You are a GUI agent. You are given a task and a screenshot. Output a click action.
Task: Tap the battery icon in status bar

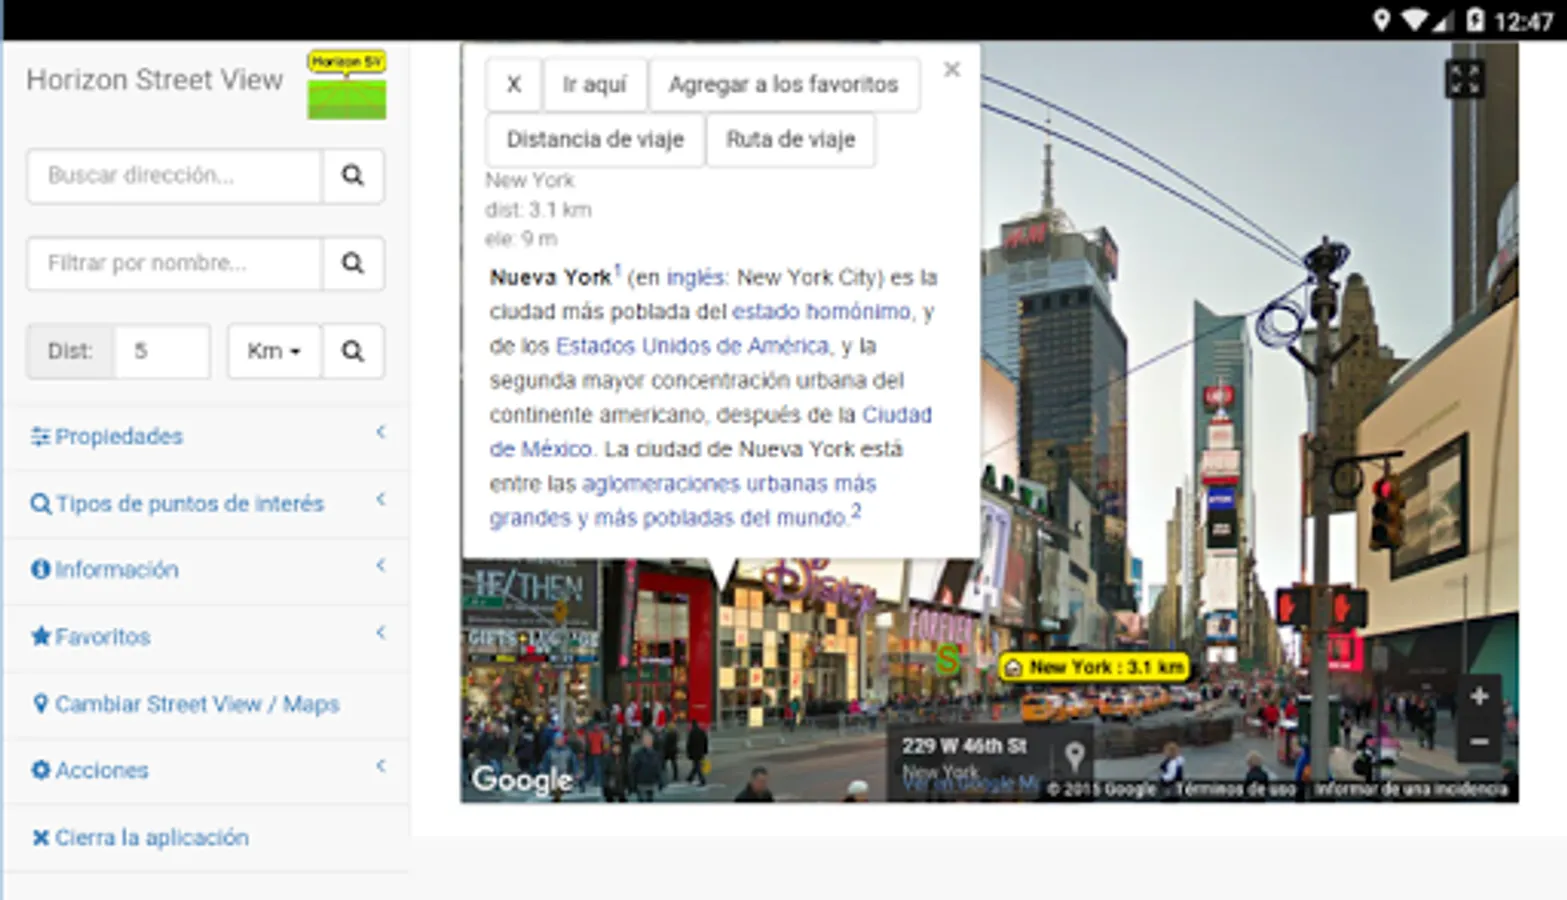click(x=1475, y=20)
